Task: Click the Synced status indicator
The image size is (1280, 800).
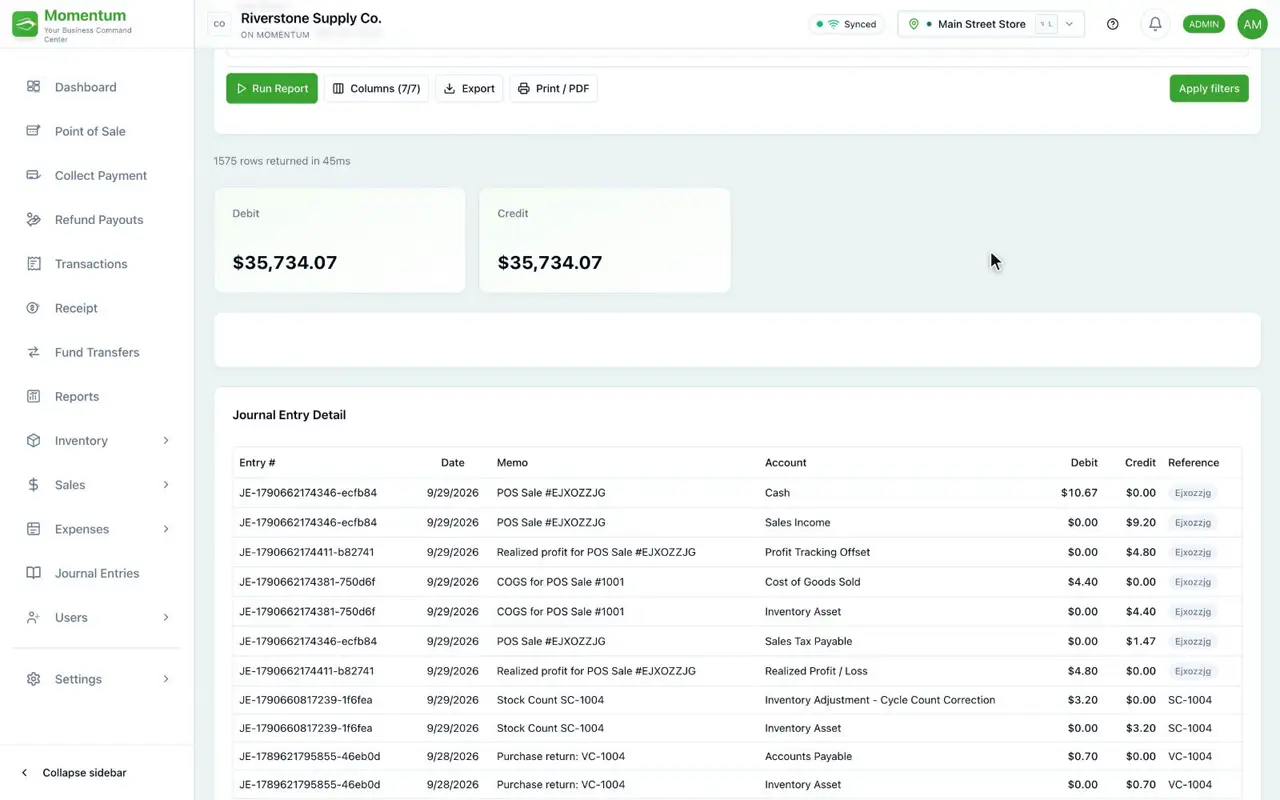Action: click(x=846, y=24)
